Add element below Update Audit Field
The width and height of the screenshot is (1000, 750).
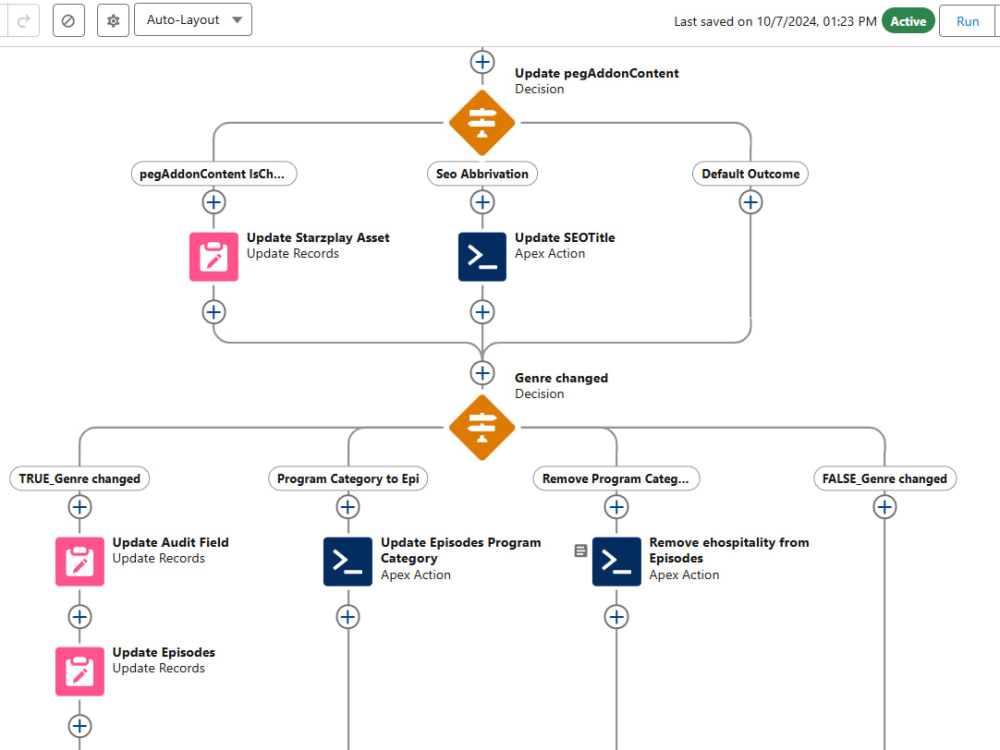(x=80, y=617)
